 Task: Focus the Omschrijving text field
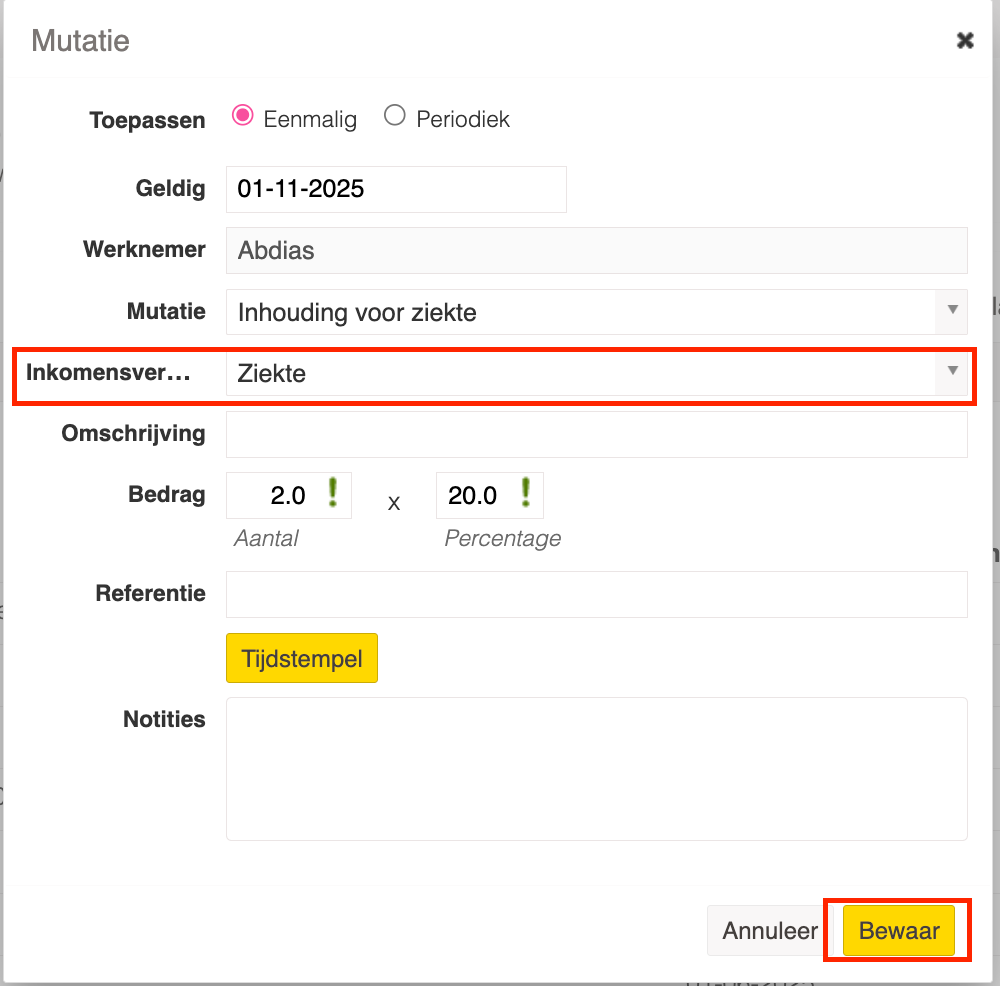coord(596,434)
